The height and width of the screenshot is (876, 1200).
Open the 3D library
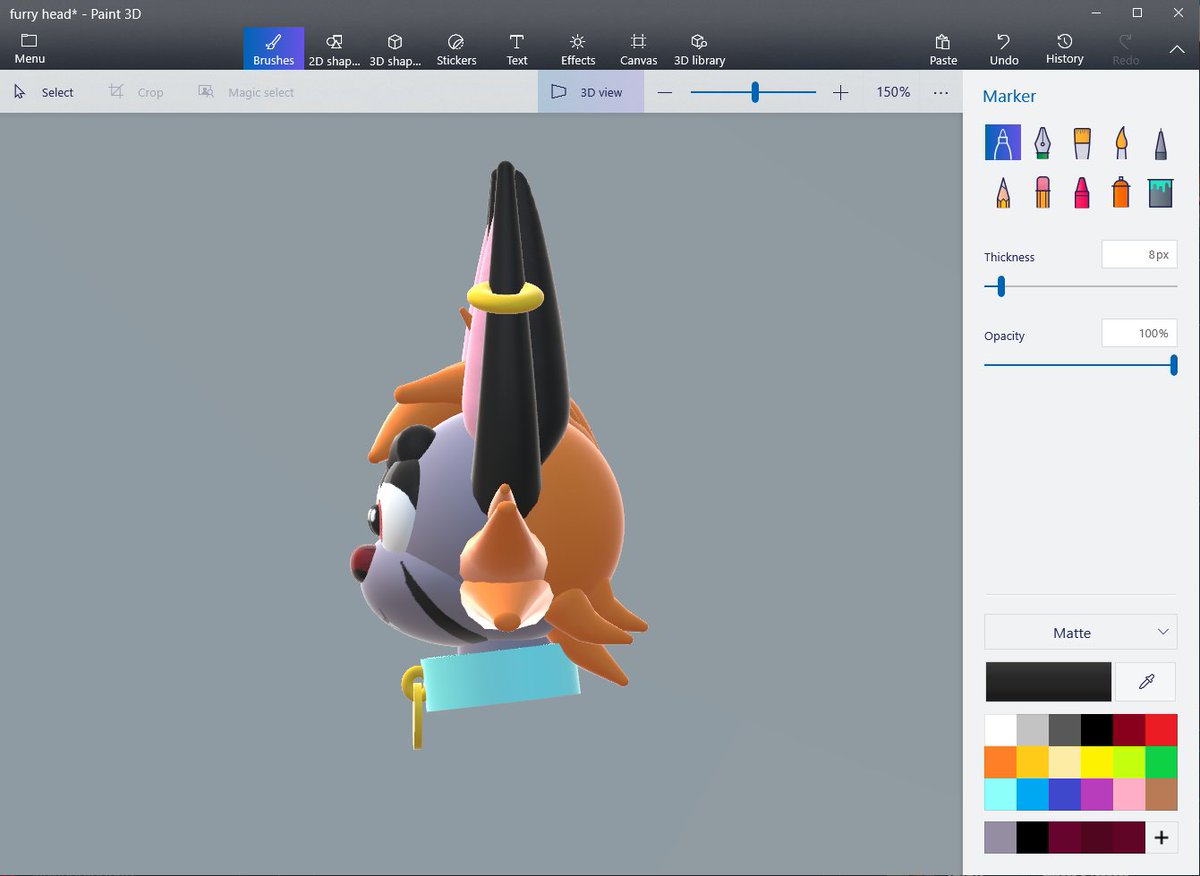(x=699, y=48)
